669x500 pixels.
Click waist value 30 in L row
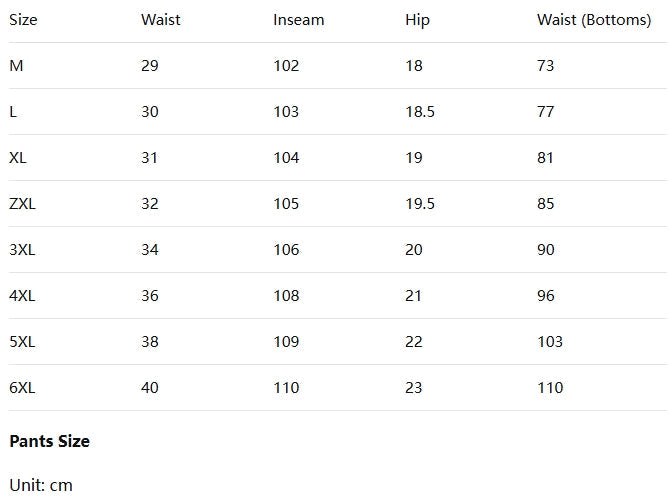(x=150, y=112)
